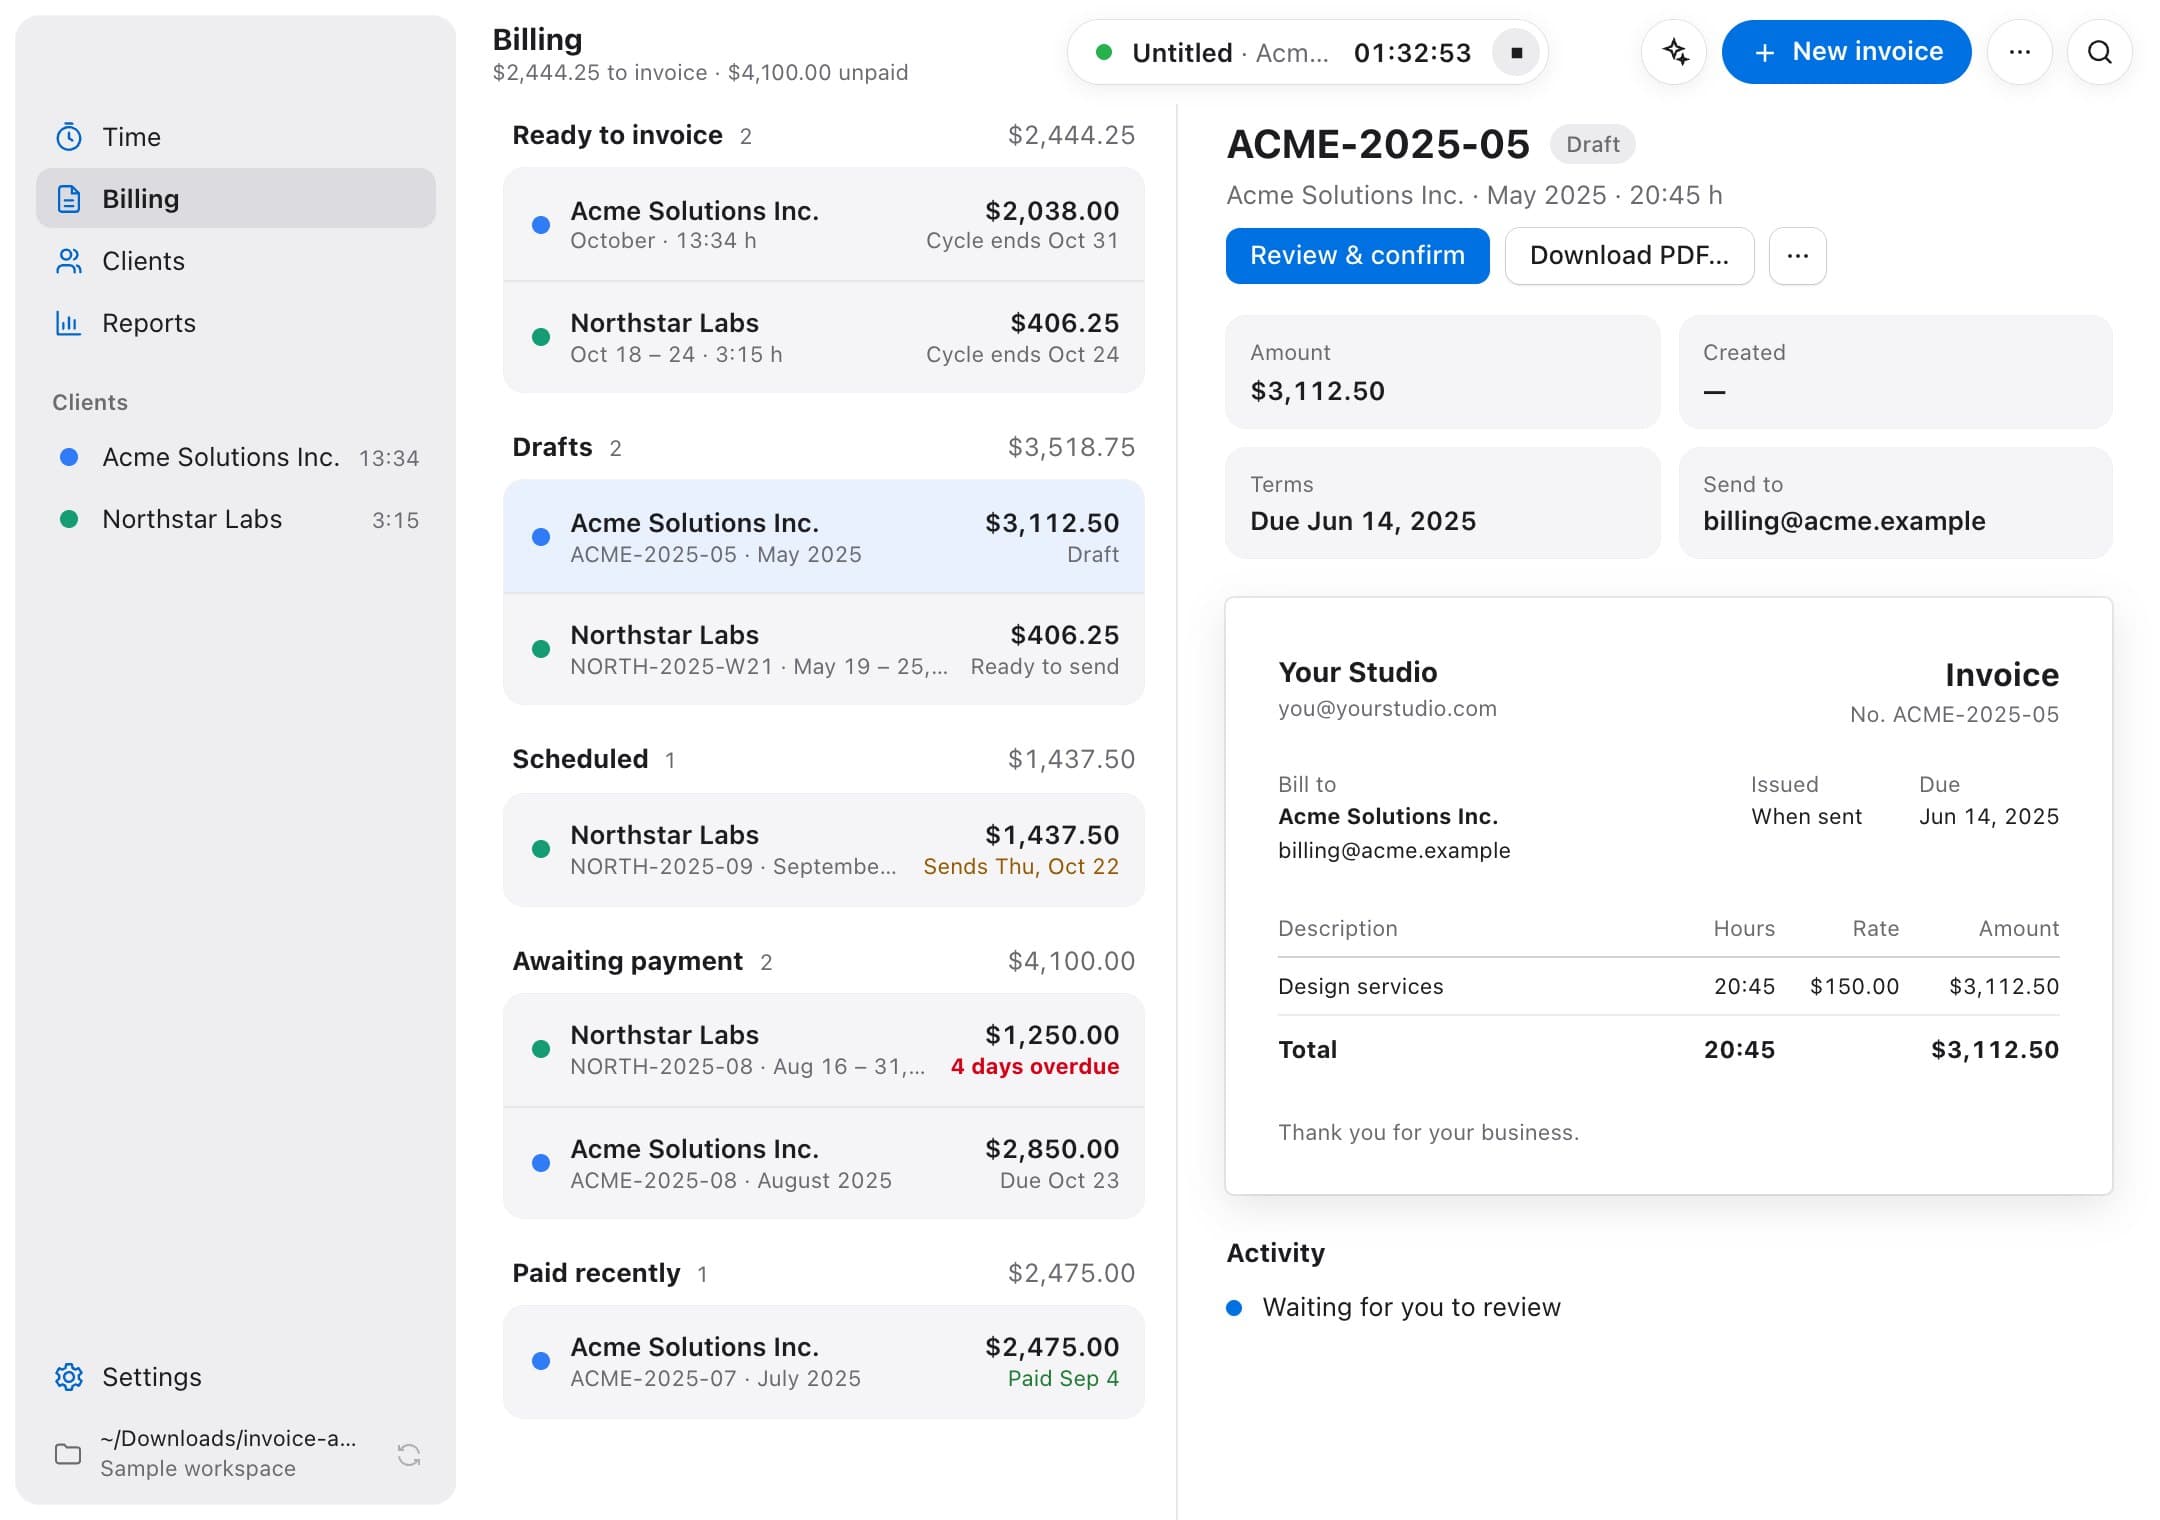
Task: Click the Terms Due Jun 14, 2025 card
Action: pos(1442,503)
